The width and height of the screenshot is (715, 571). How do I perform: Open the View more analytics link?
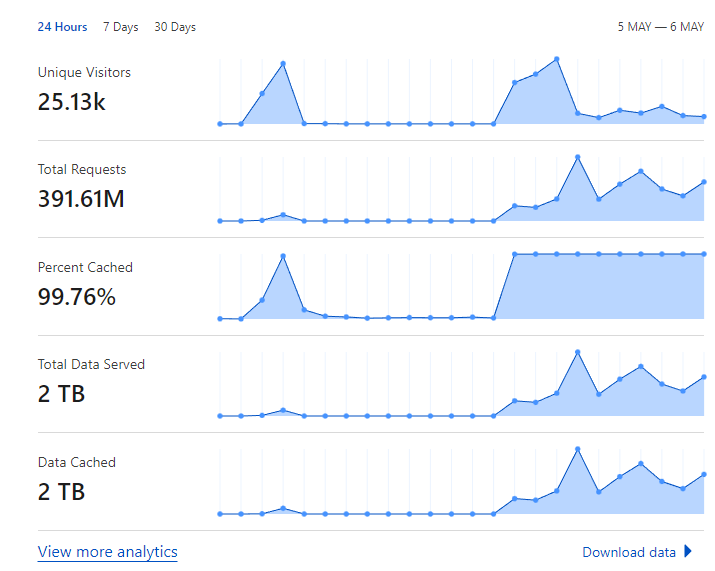point(108,552)
